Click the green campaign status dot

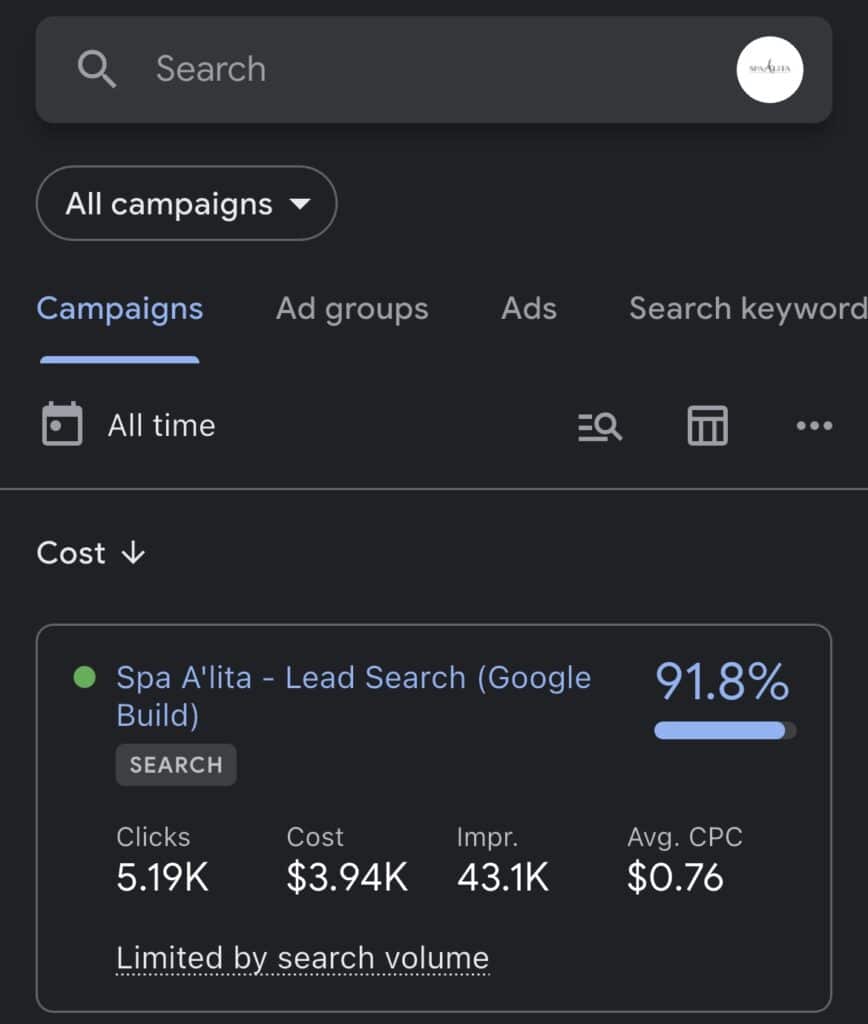[85, 678]
